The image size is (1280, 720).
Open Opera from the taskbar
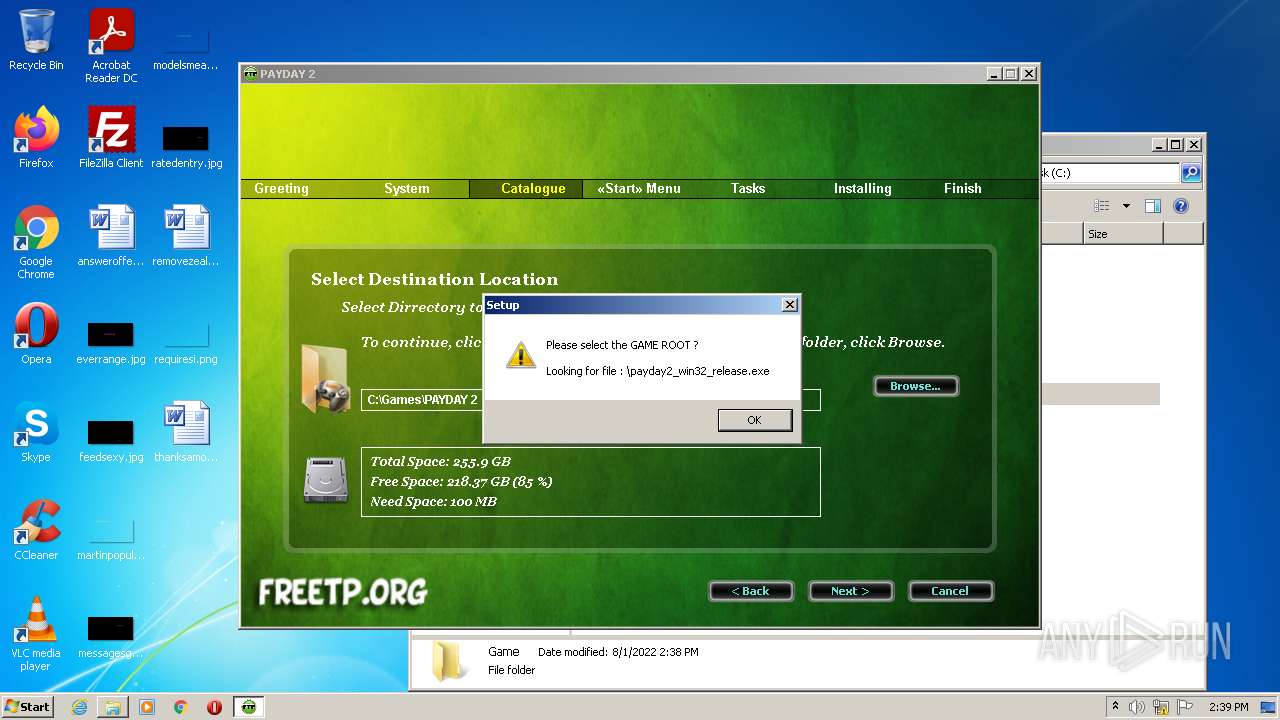[x=214, y=707]
